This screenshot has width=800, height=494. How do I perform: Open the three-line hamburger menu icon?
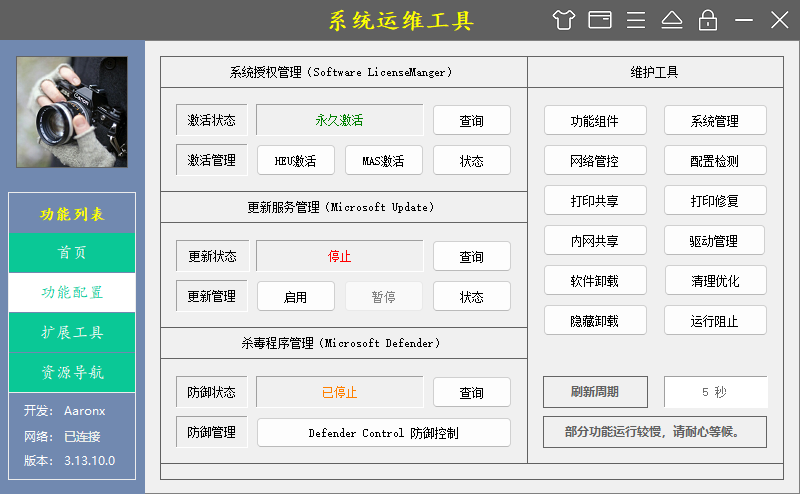636,20
